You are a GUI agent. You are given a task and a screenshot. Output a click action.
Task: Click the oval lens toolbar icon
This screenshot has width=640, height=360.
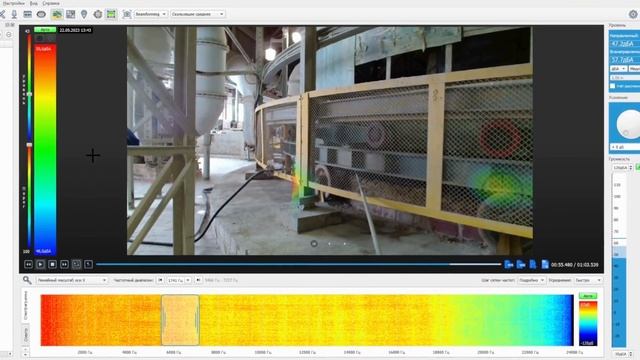click(x=41, y=14)
